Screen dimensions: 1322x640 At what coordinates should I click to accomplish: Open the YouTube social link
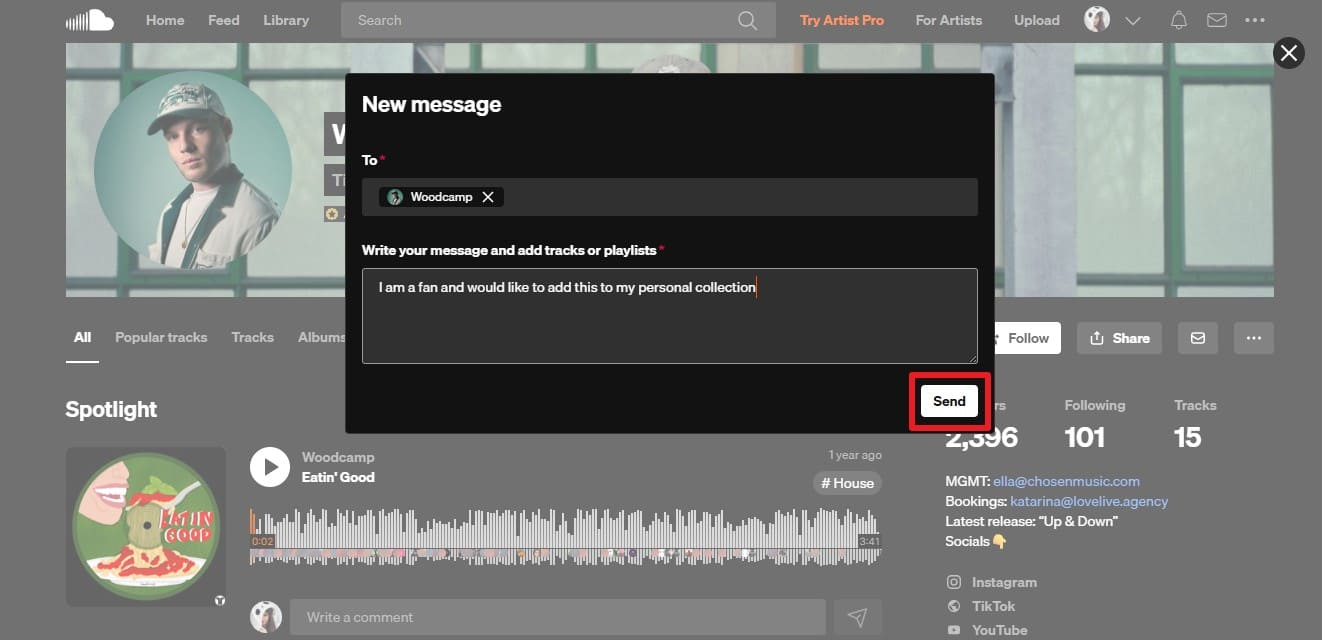click(x=999, y=630)
